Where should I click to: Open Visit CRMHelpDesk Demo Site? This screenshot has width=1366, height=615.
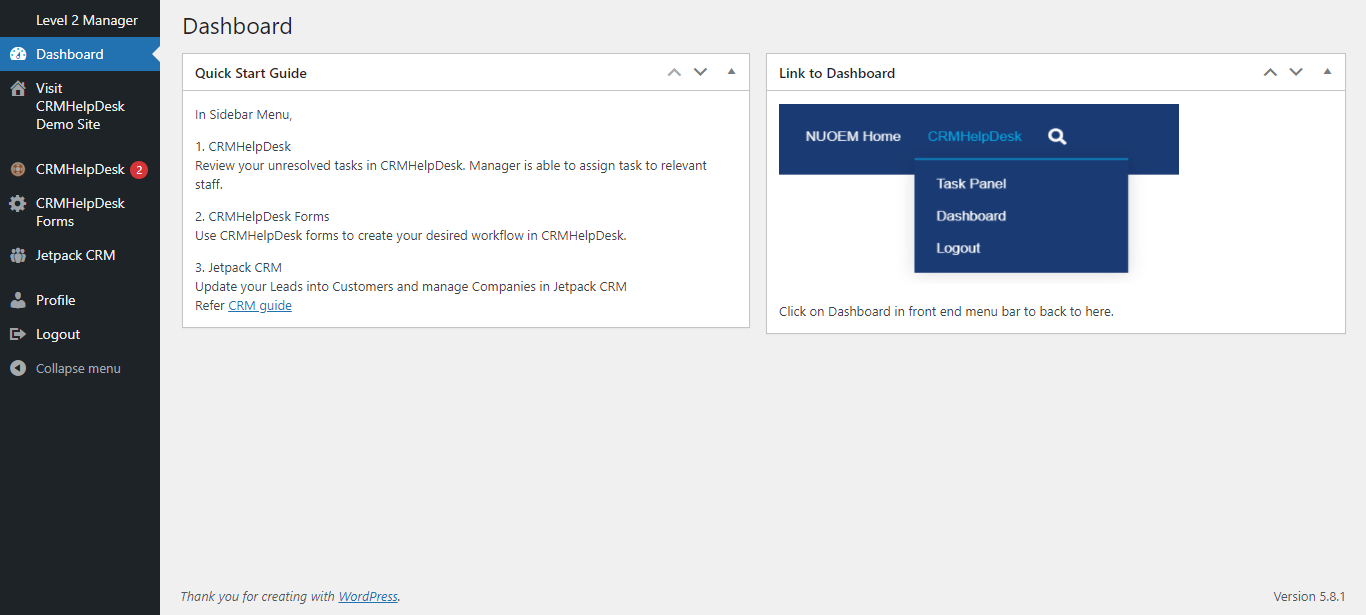tap(80, 106)
